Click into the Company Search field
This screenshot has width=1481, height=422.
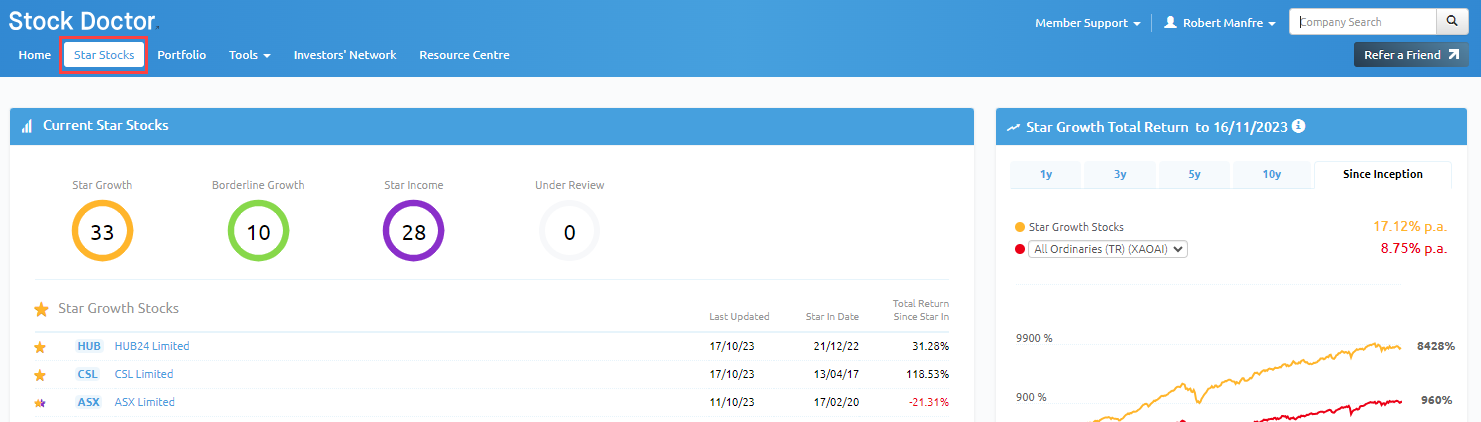(1362, 22)
